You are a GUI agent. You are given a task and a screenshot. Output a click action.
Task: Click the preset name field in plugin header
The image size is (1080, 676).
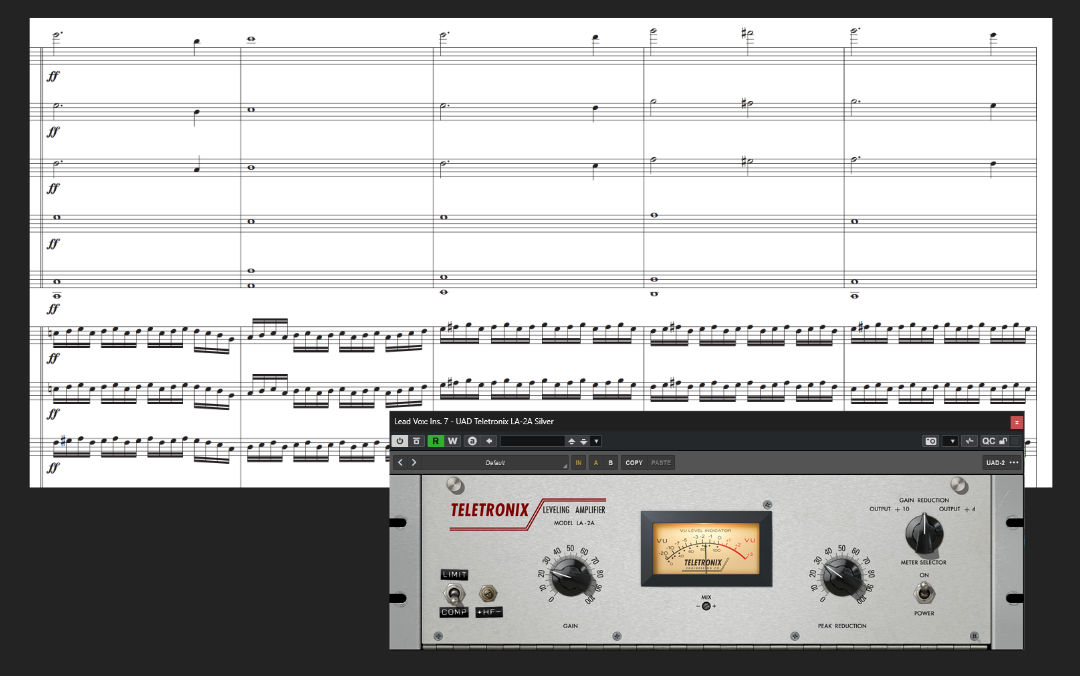click(x=532, y=441)
